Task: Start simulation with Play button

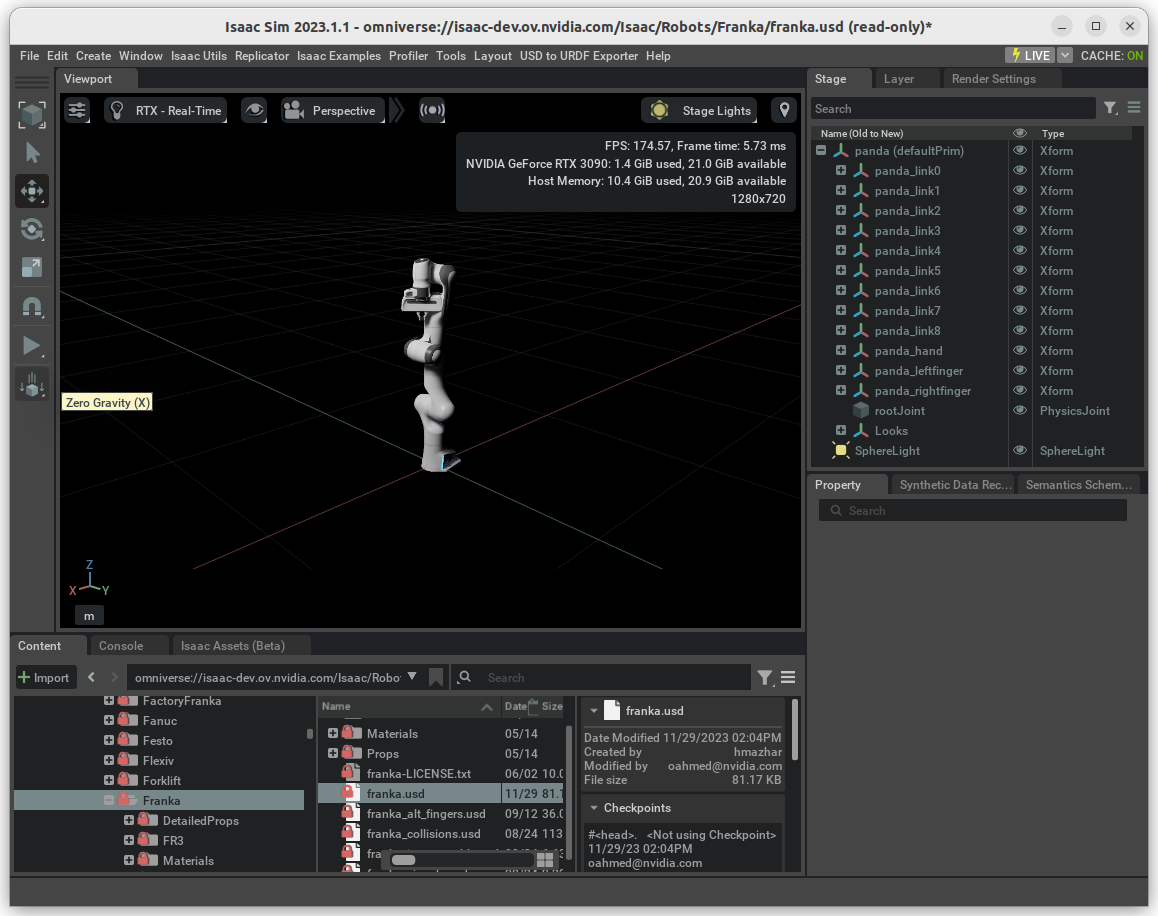Action: tap(32, 346)
